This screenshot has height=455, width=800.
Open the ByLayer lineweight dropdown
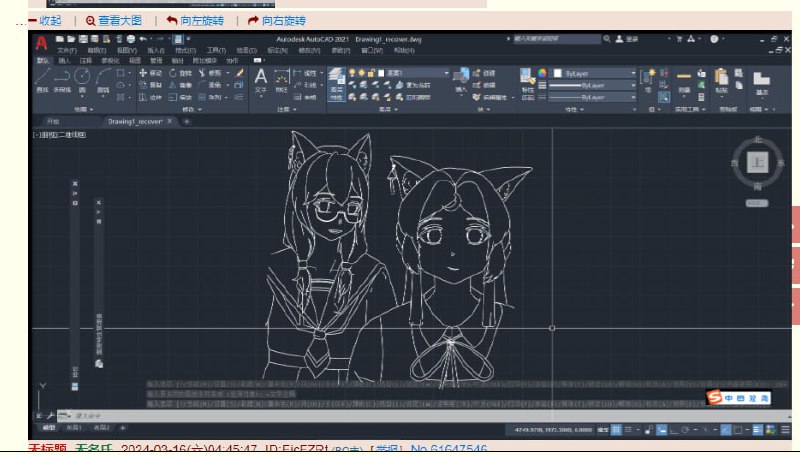593,85
